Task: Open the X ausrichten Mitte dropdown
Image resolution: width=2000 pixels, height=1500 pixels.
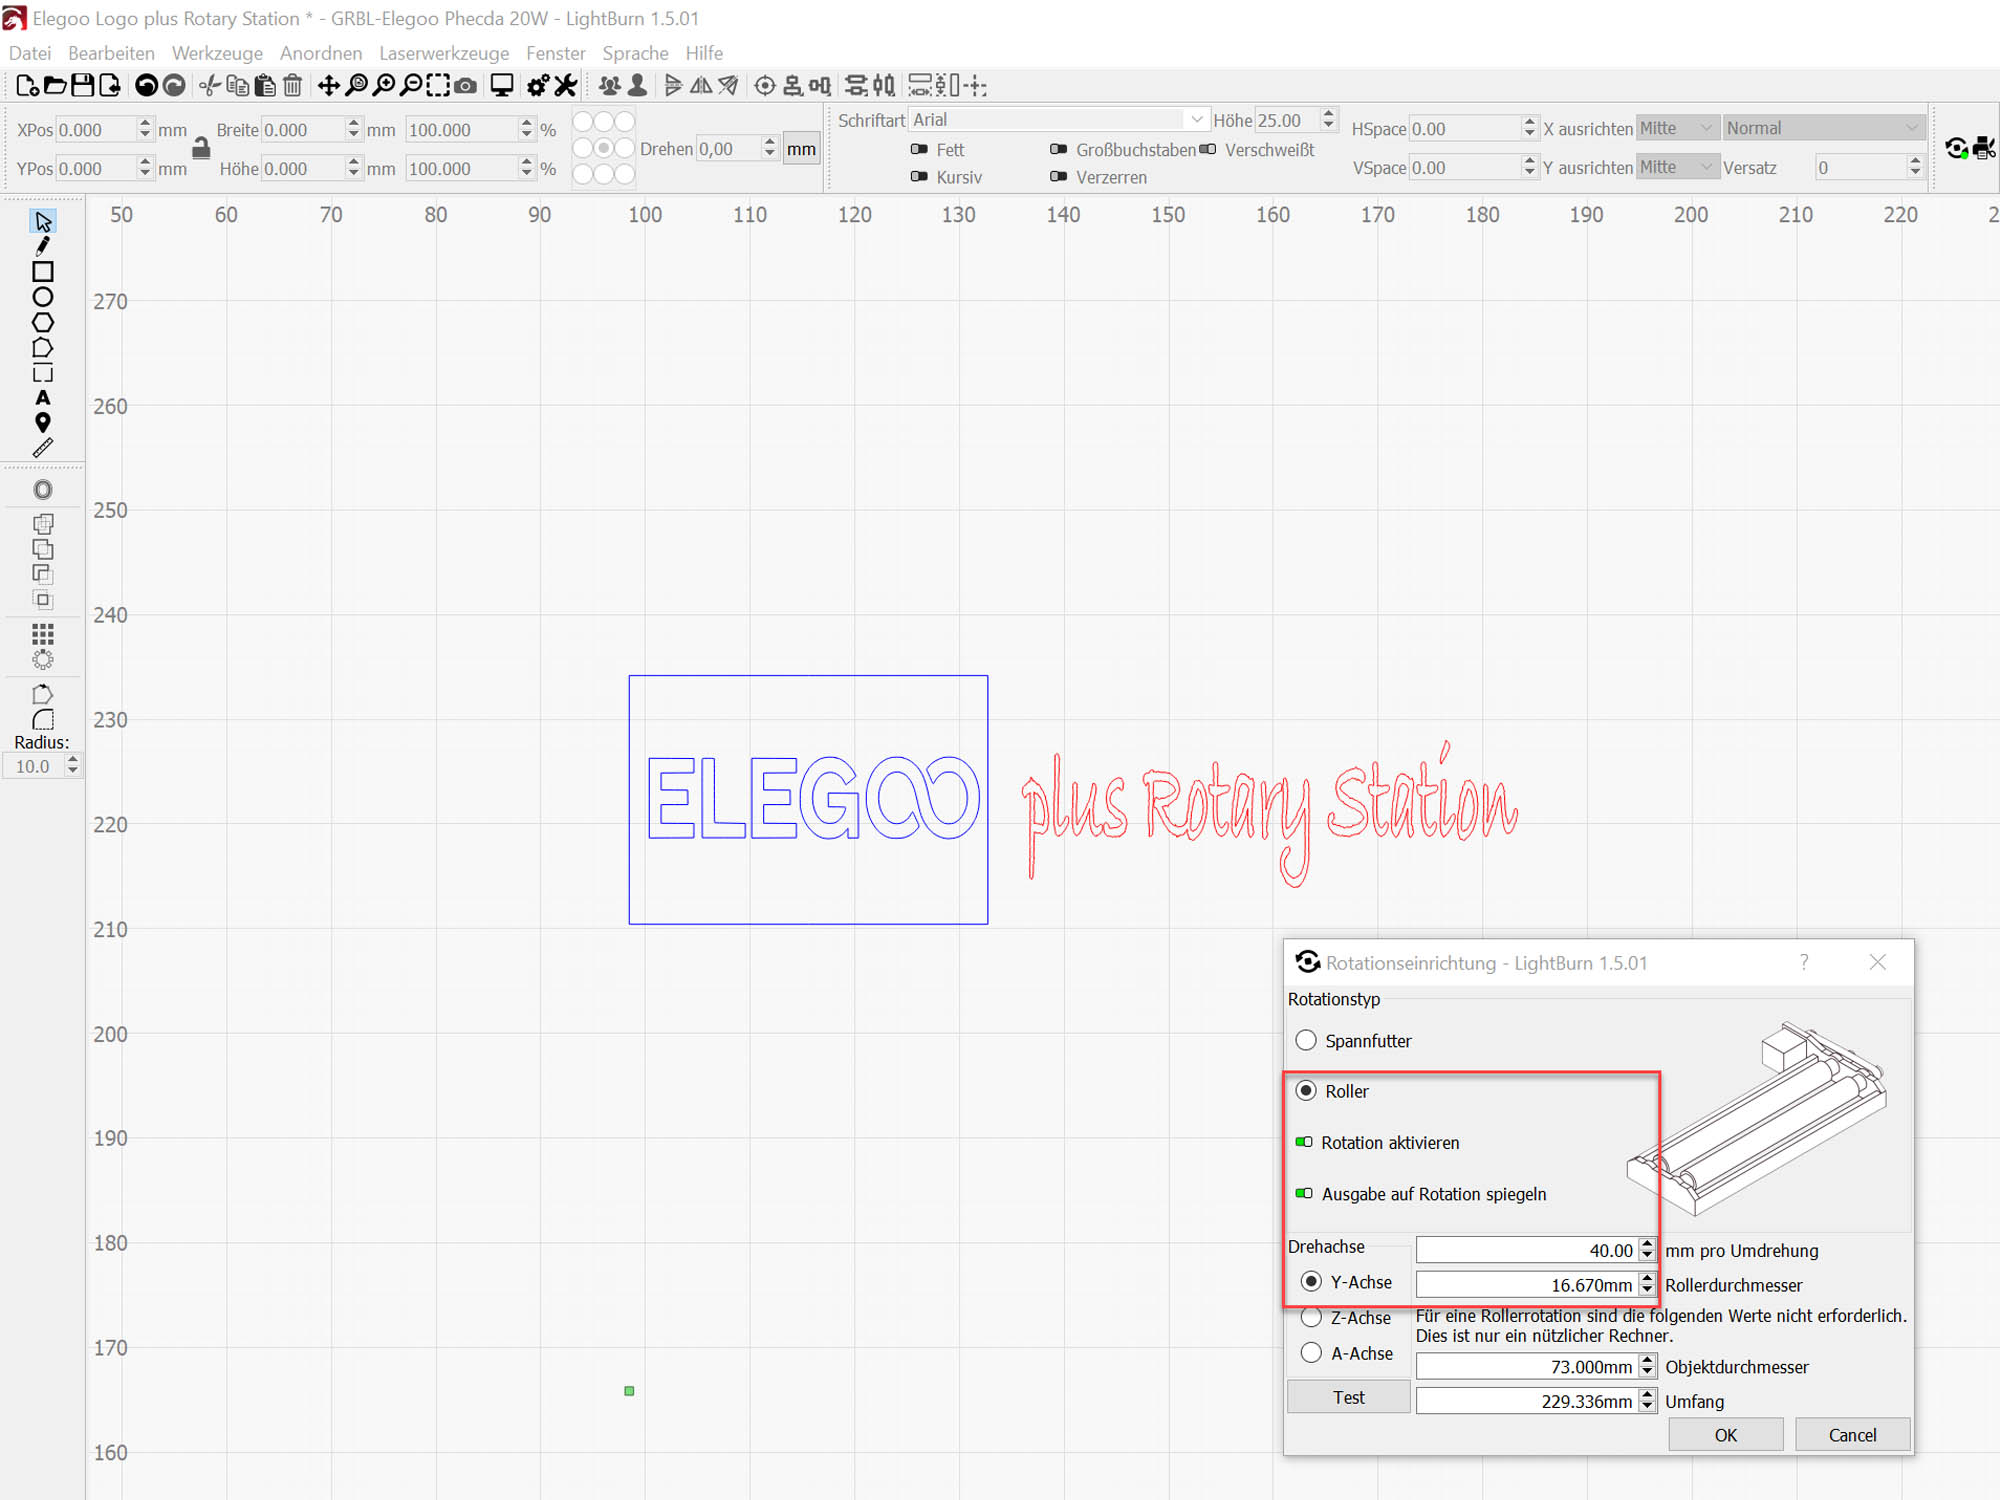Action: 1677,128
